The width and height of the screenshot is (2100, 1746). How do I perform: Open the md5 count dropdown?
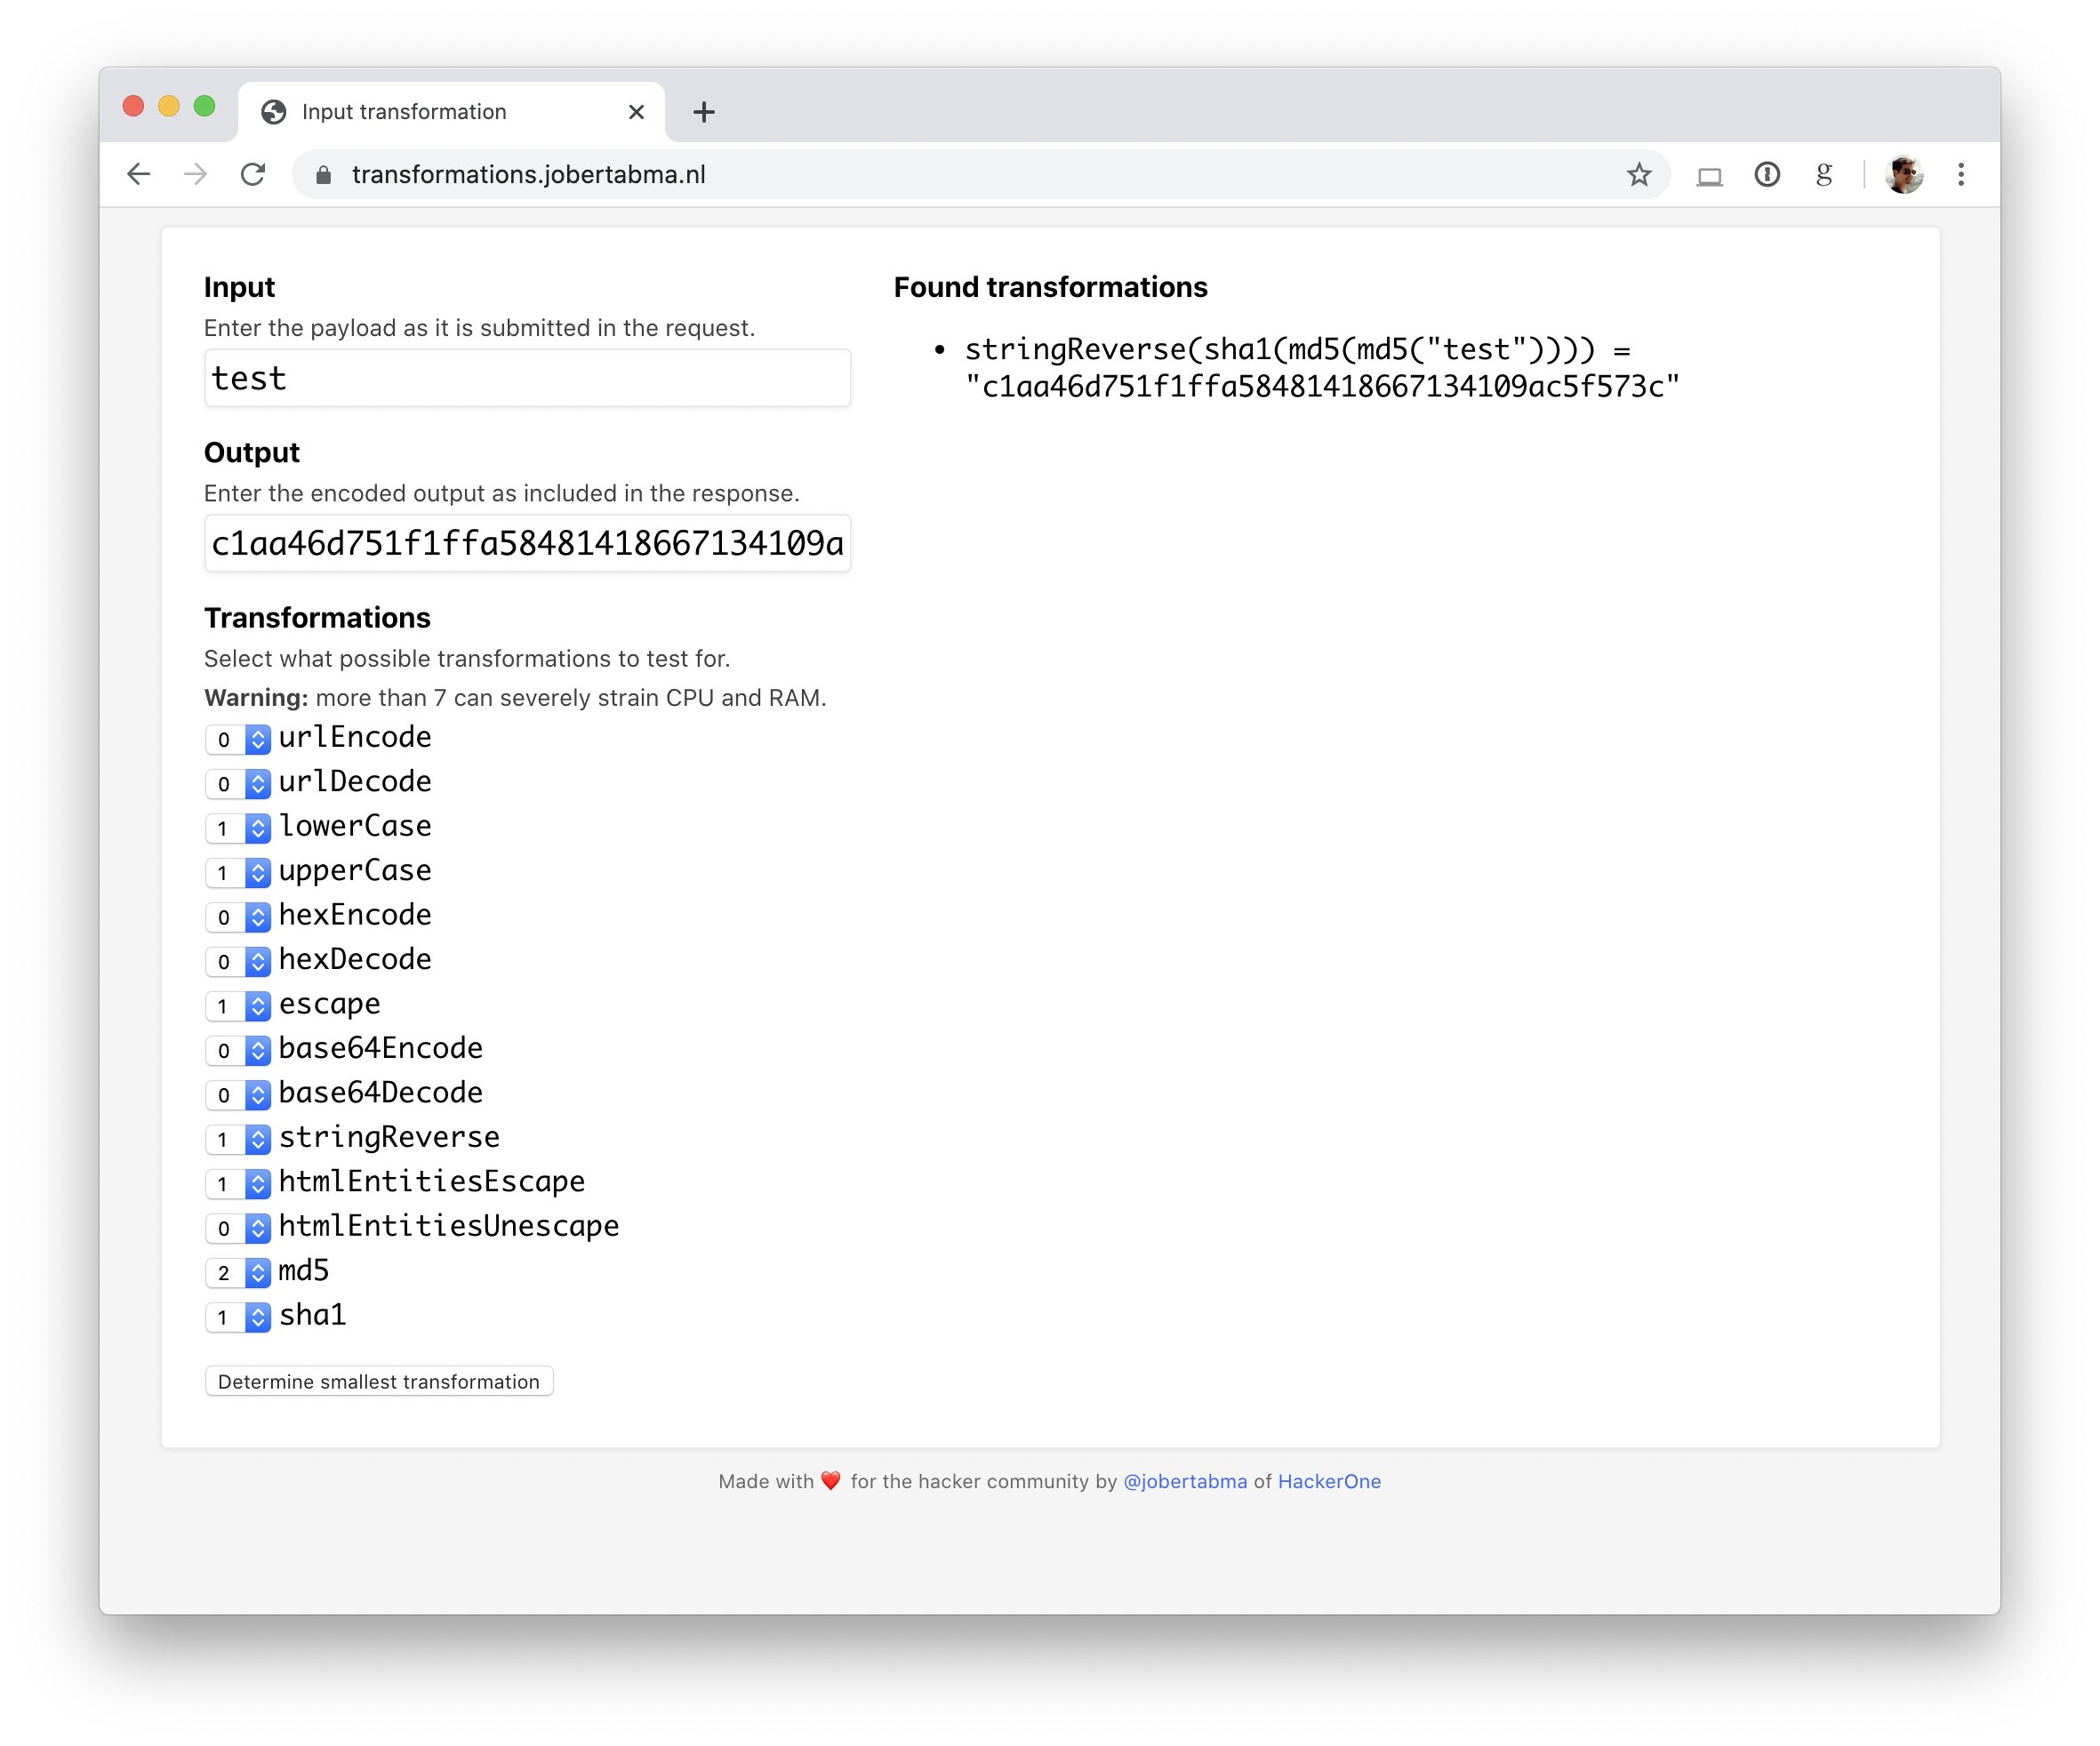[238, 1272]
